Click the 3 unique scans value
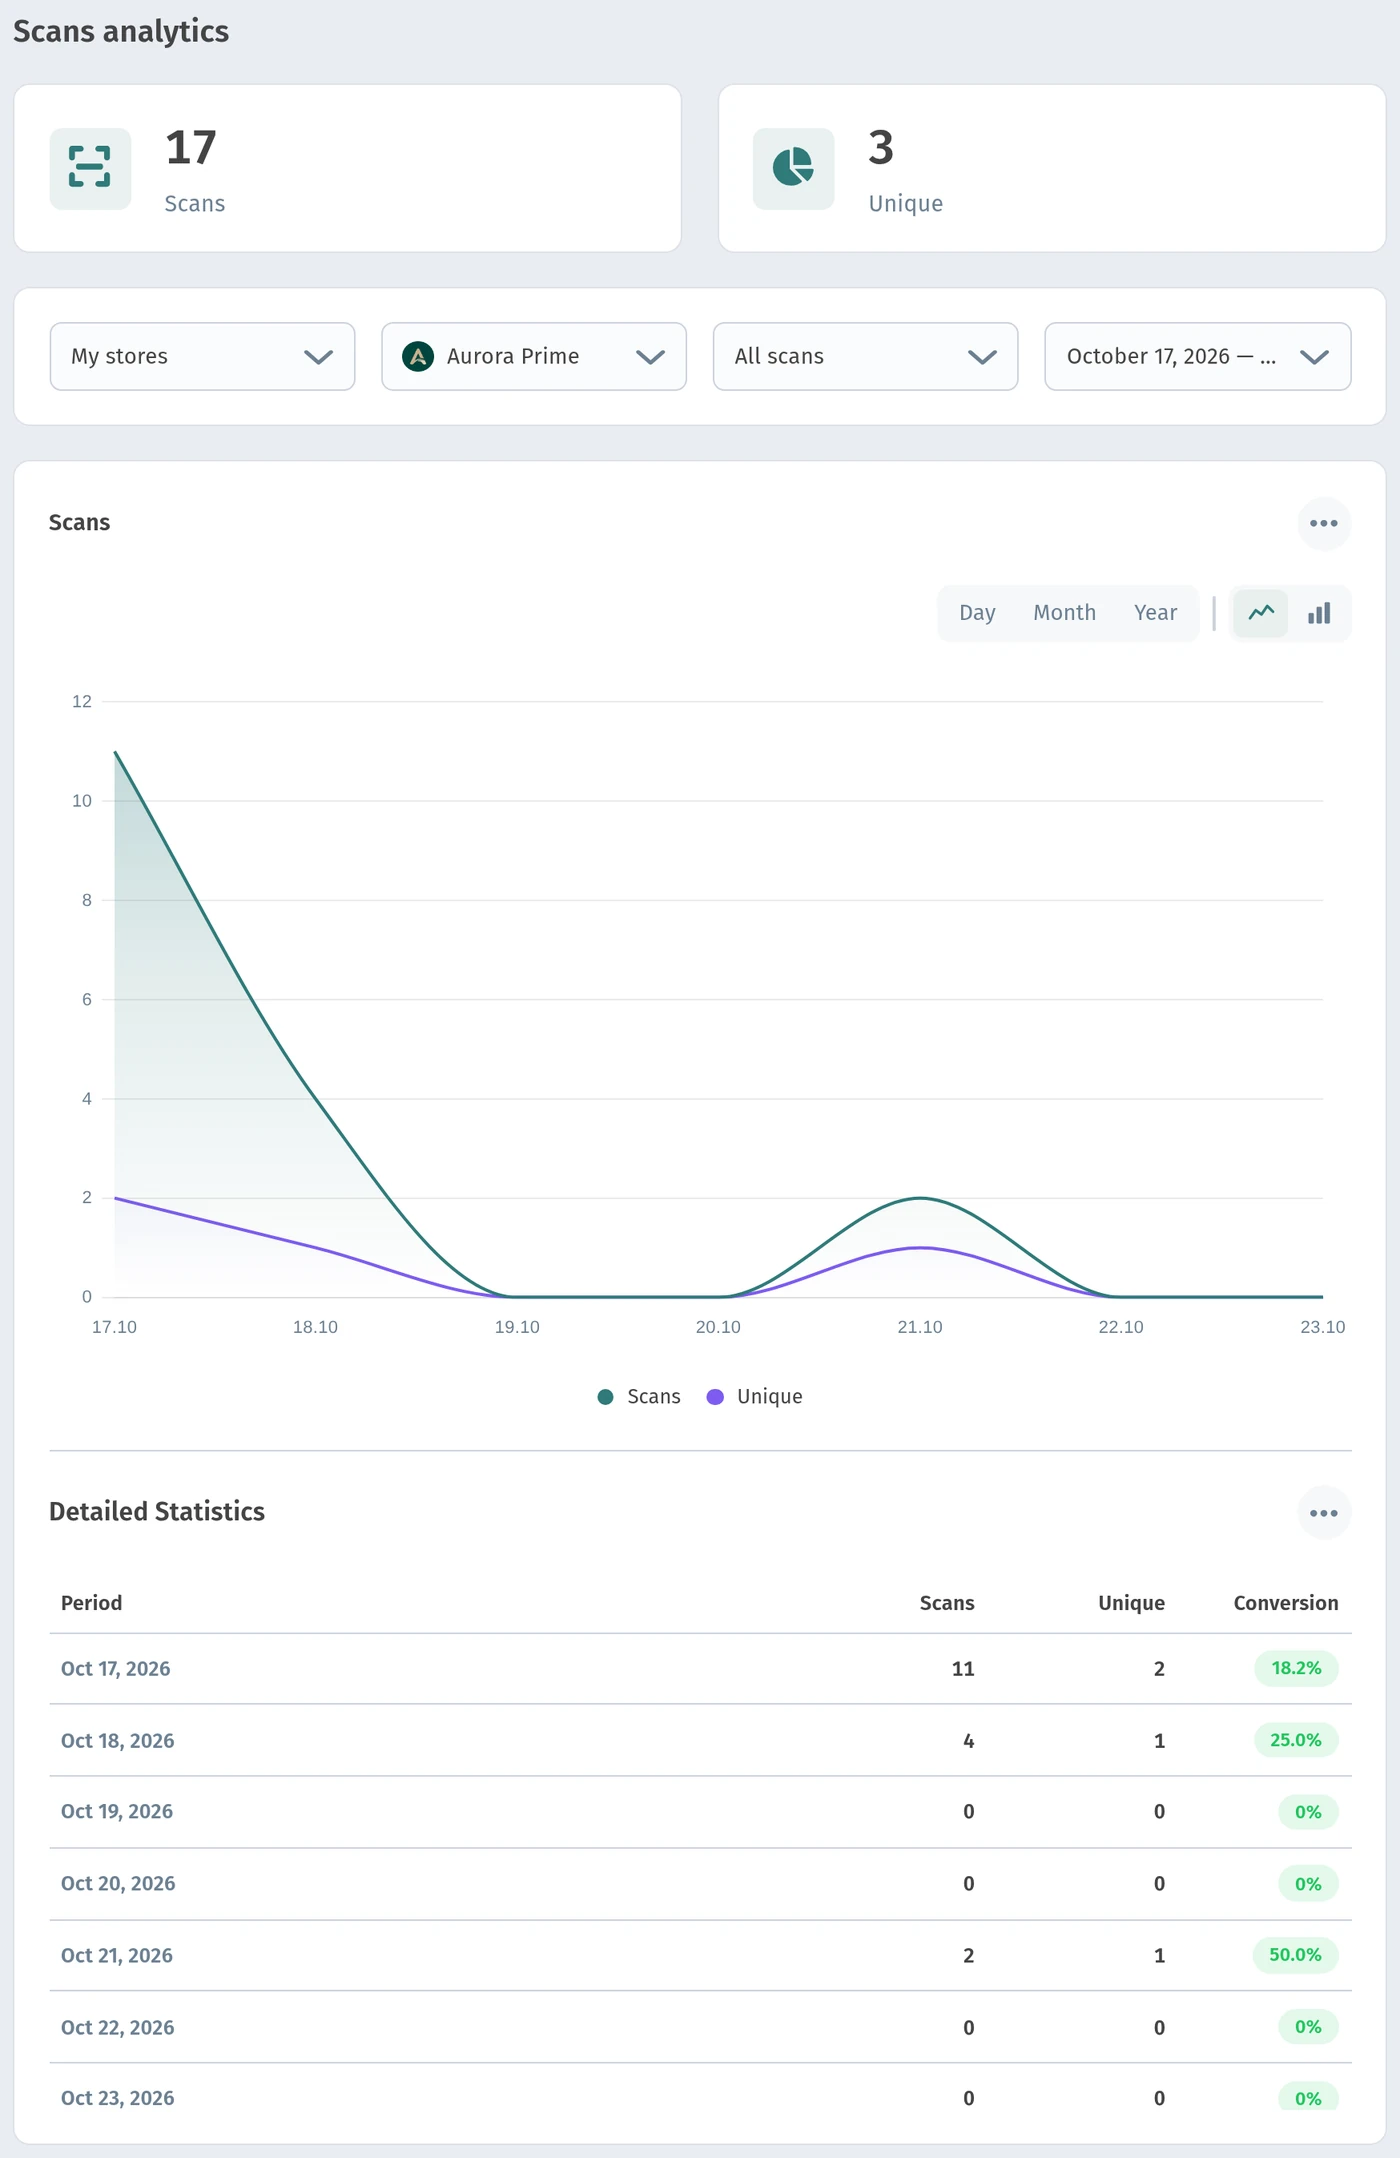Screen dimensions: 1400x2158 [881, 148]
